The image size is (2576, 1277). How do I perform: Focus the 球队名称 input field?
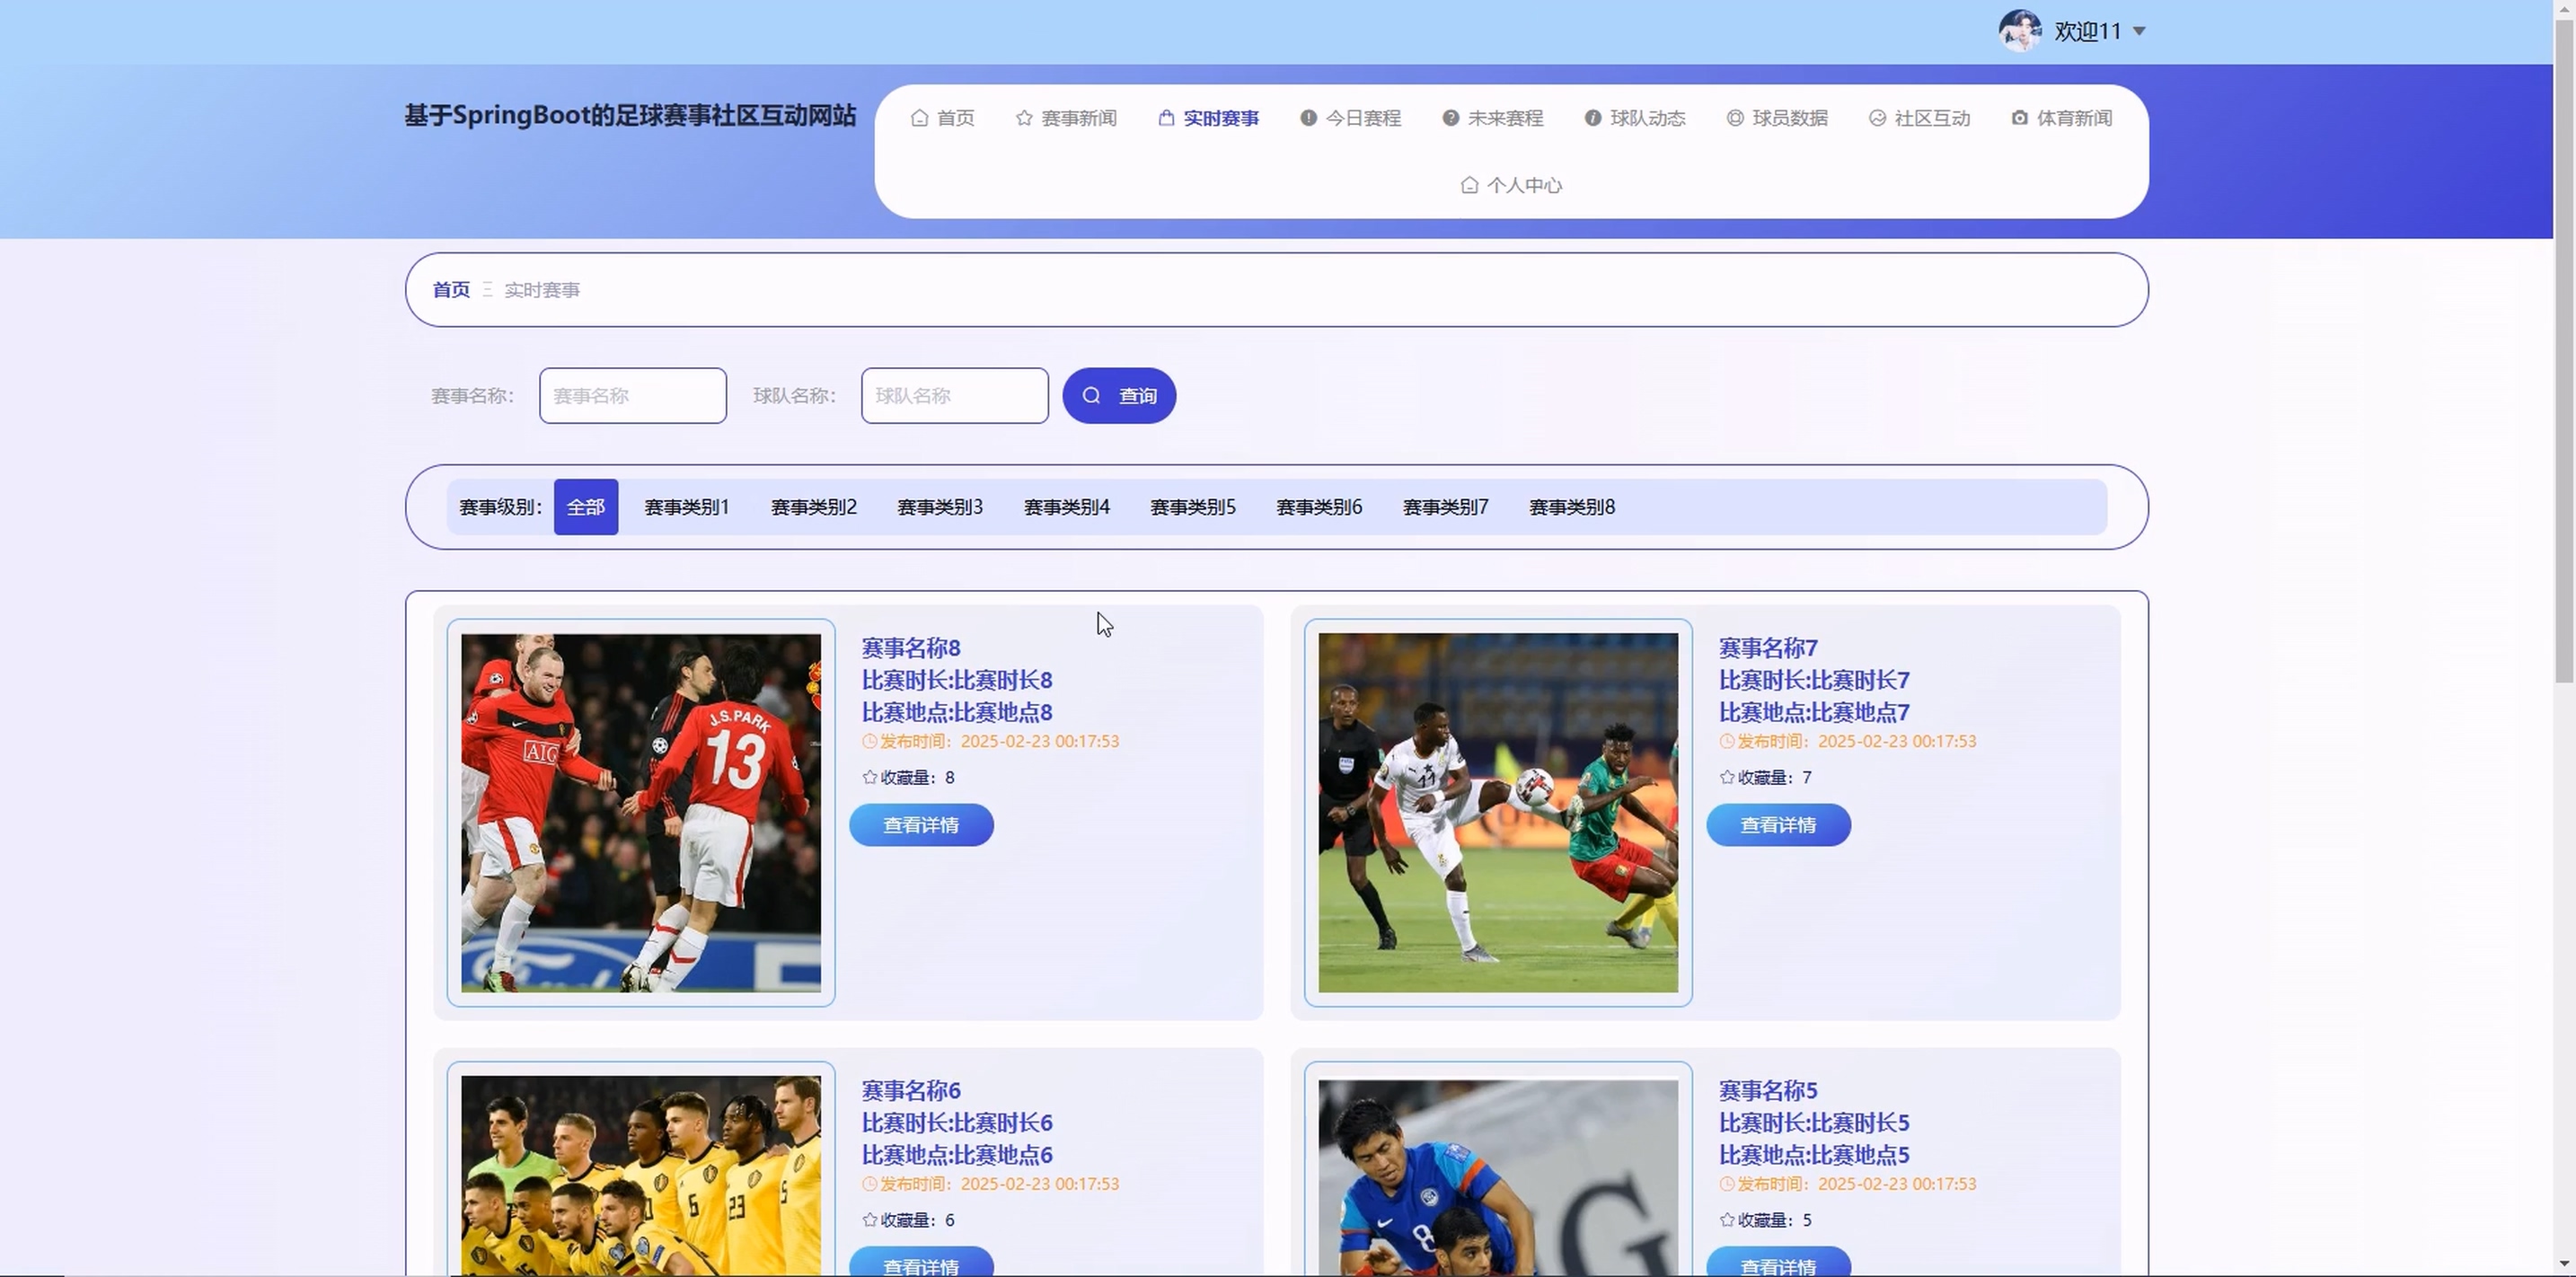[x=954, y=396]
